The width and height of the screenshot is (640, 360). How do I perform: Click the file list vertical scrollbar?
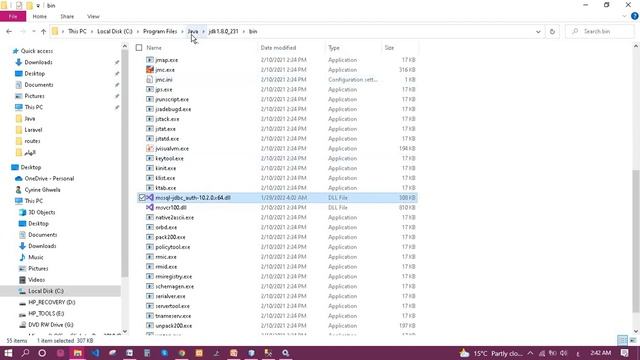[x=636, y=241]
